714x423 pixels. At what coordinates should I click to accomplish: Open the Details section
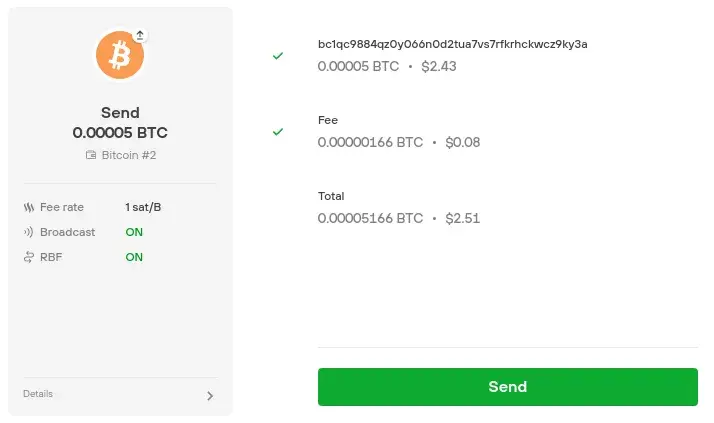click(x=120, y=394)
